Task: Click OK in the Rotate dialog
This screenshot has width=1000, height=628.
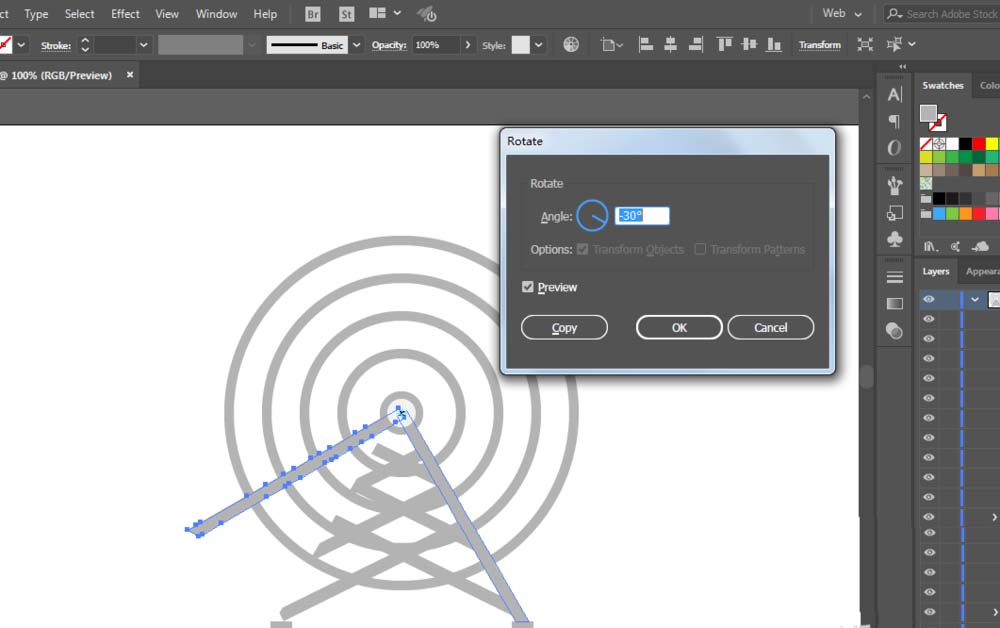Action: (x=679, y=328)
